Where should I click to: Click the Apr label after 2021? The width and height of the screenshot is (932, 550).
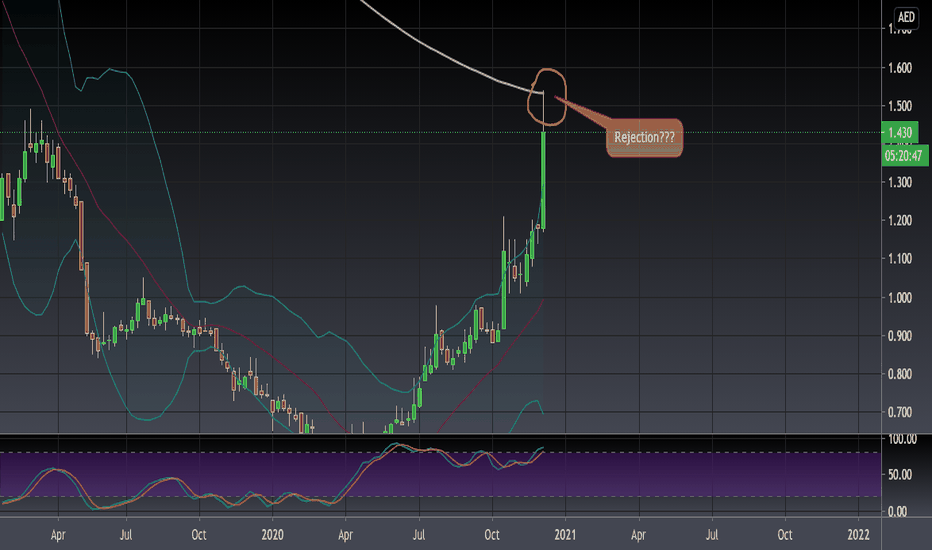(638, 535)
